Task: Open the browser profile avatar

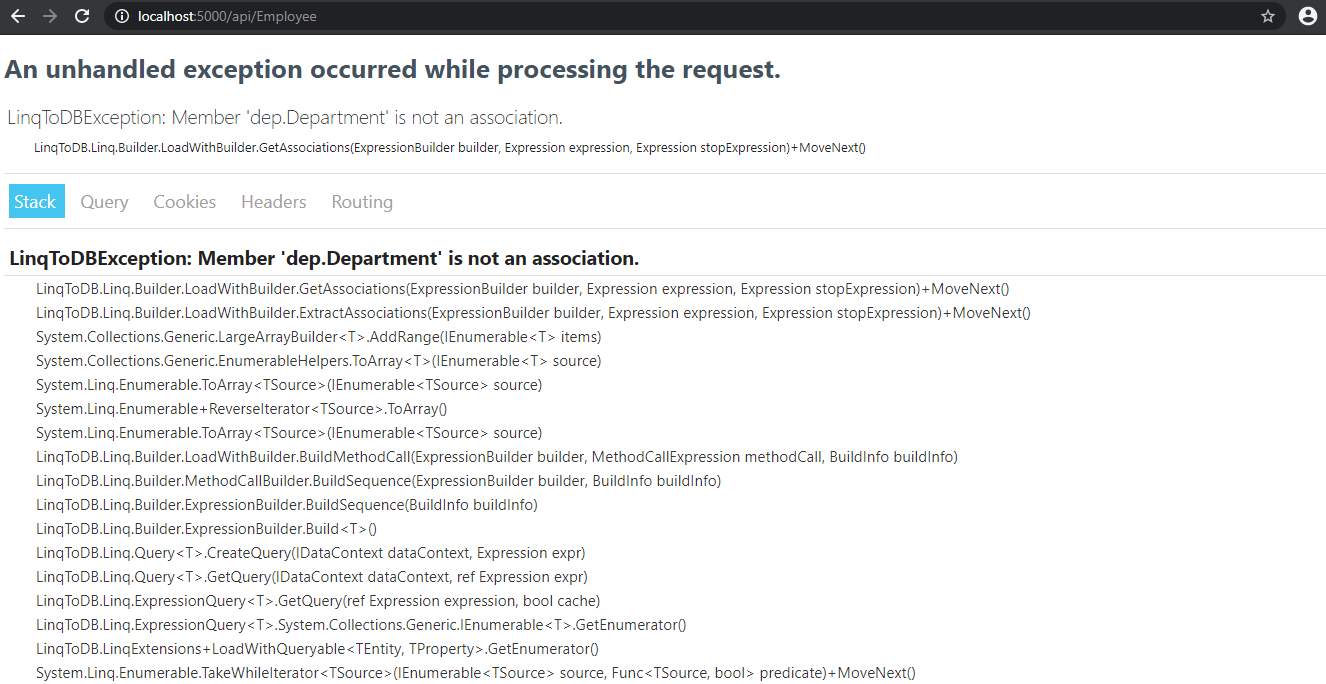Action: (x=1307, y=16)
